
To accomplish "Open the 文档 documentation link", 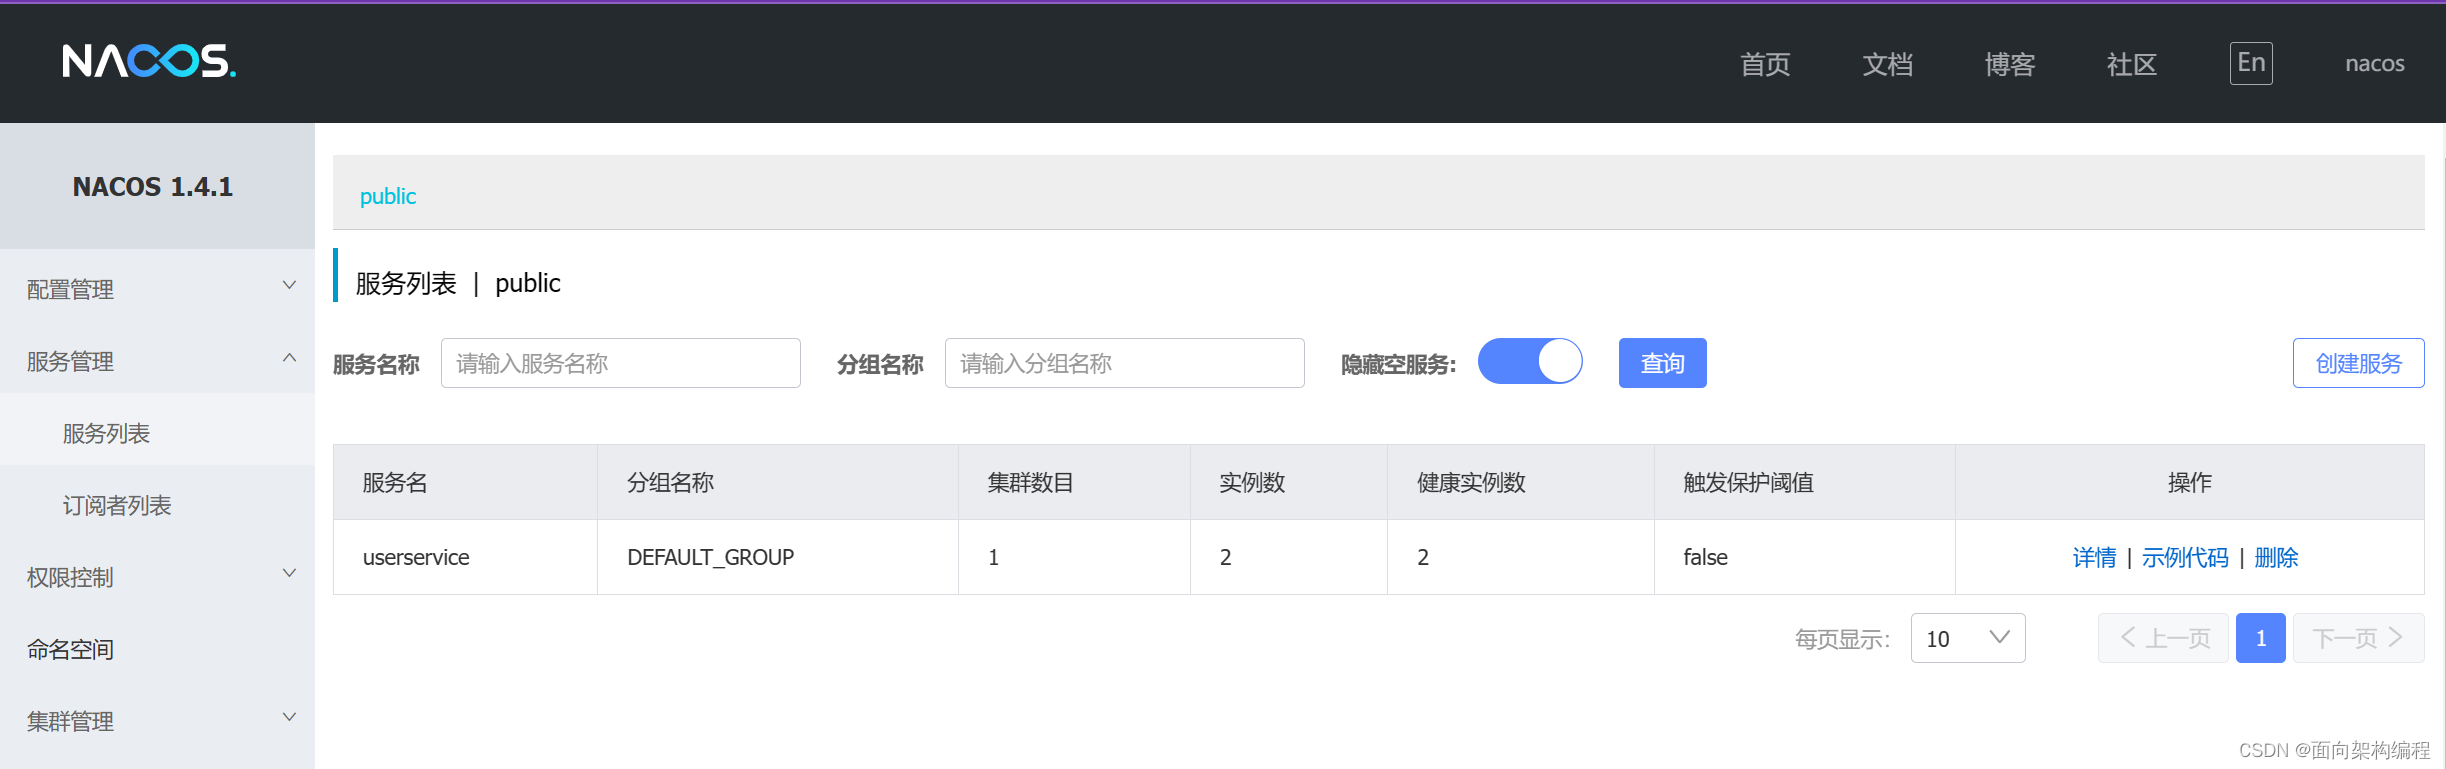I will (x=1887, y=64).
